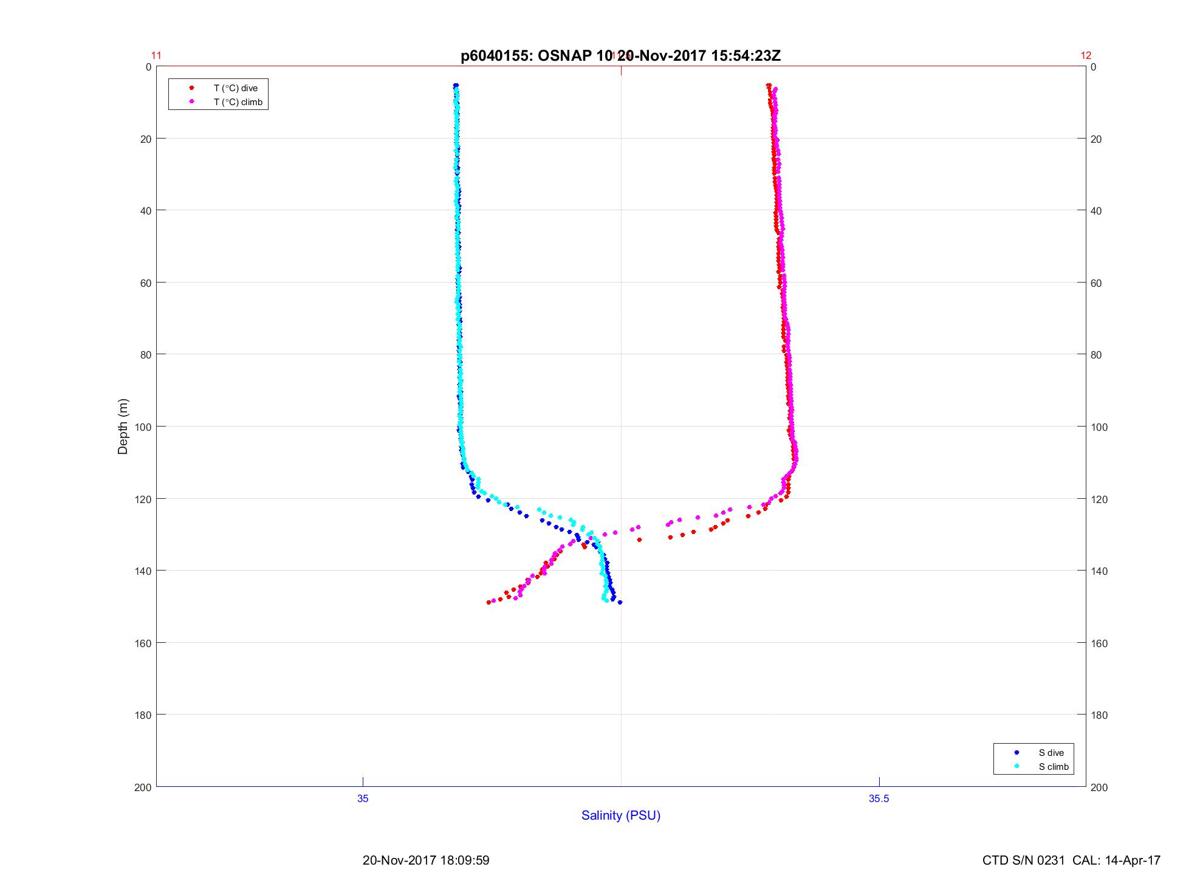
Task: Click '20' on the left depth axis
Action: click(145, 139)
